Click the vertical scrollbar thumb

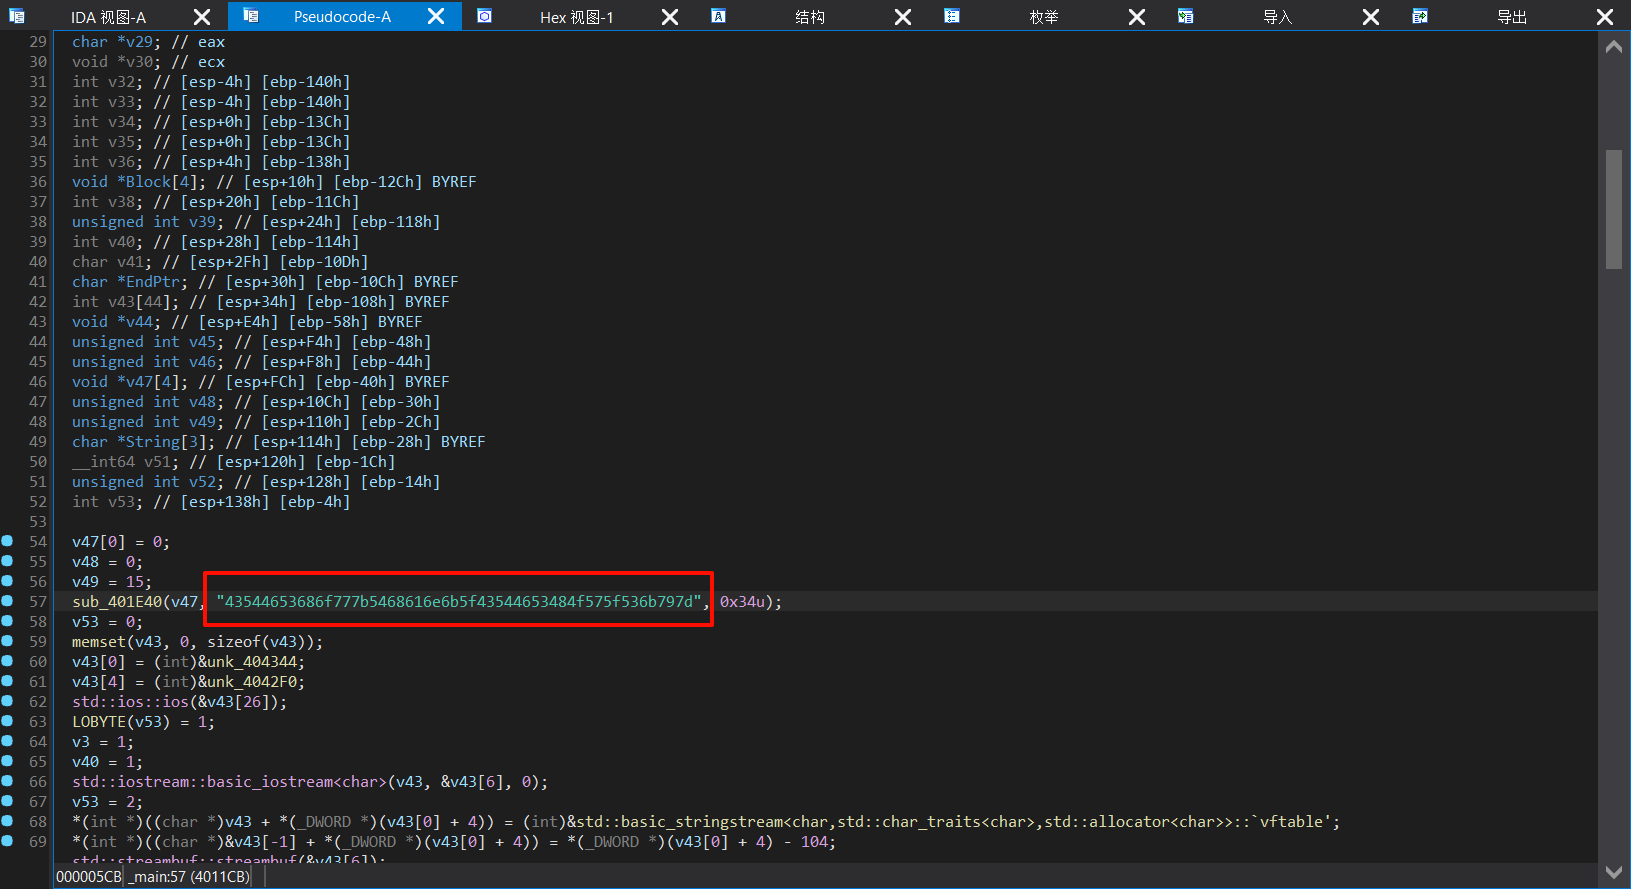coord(1614,209)
